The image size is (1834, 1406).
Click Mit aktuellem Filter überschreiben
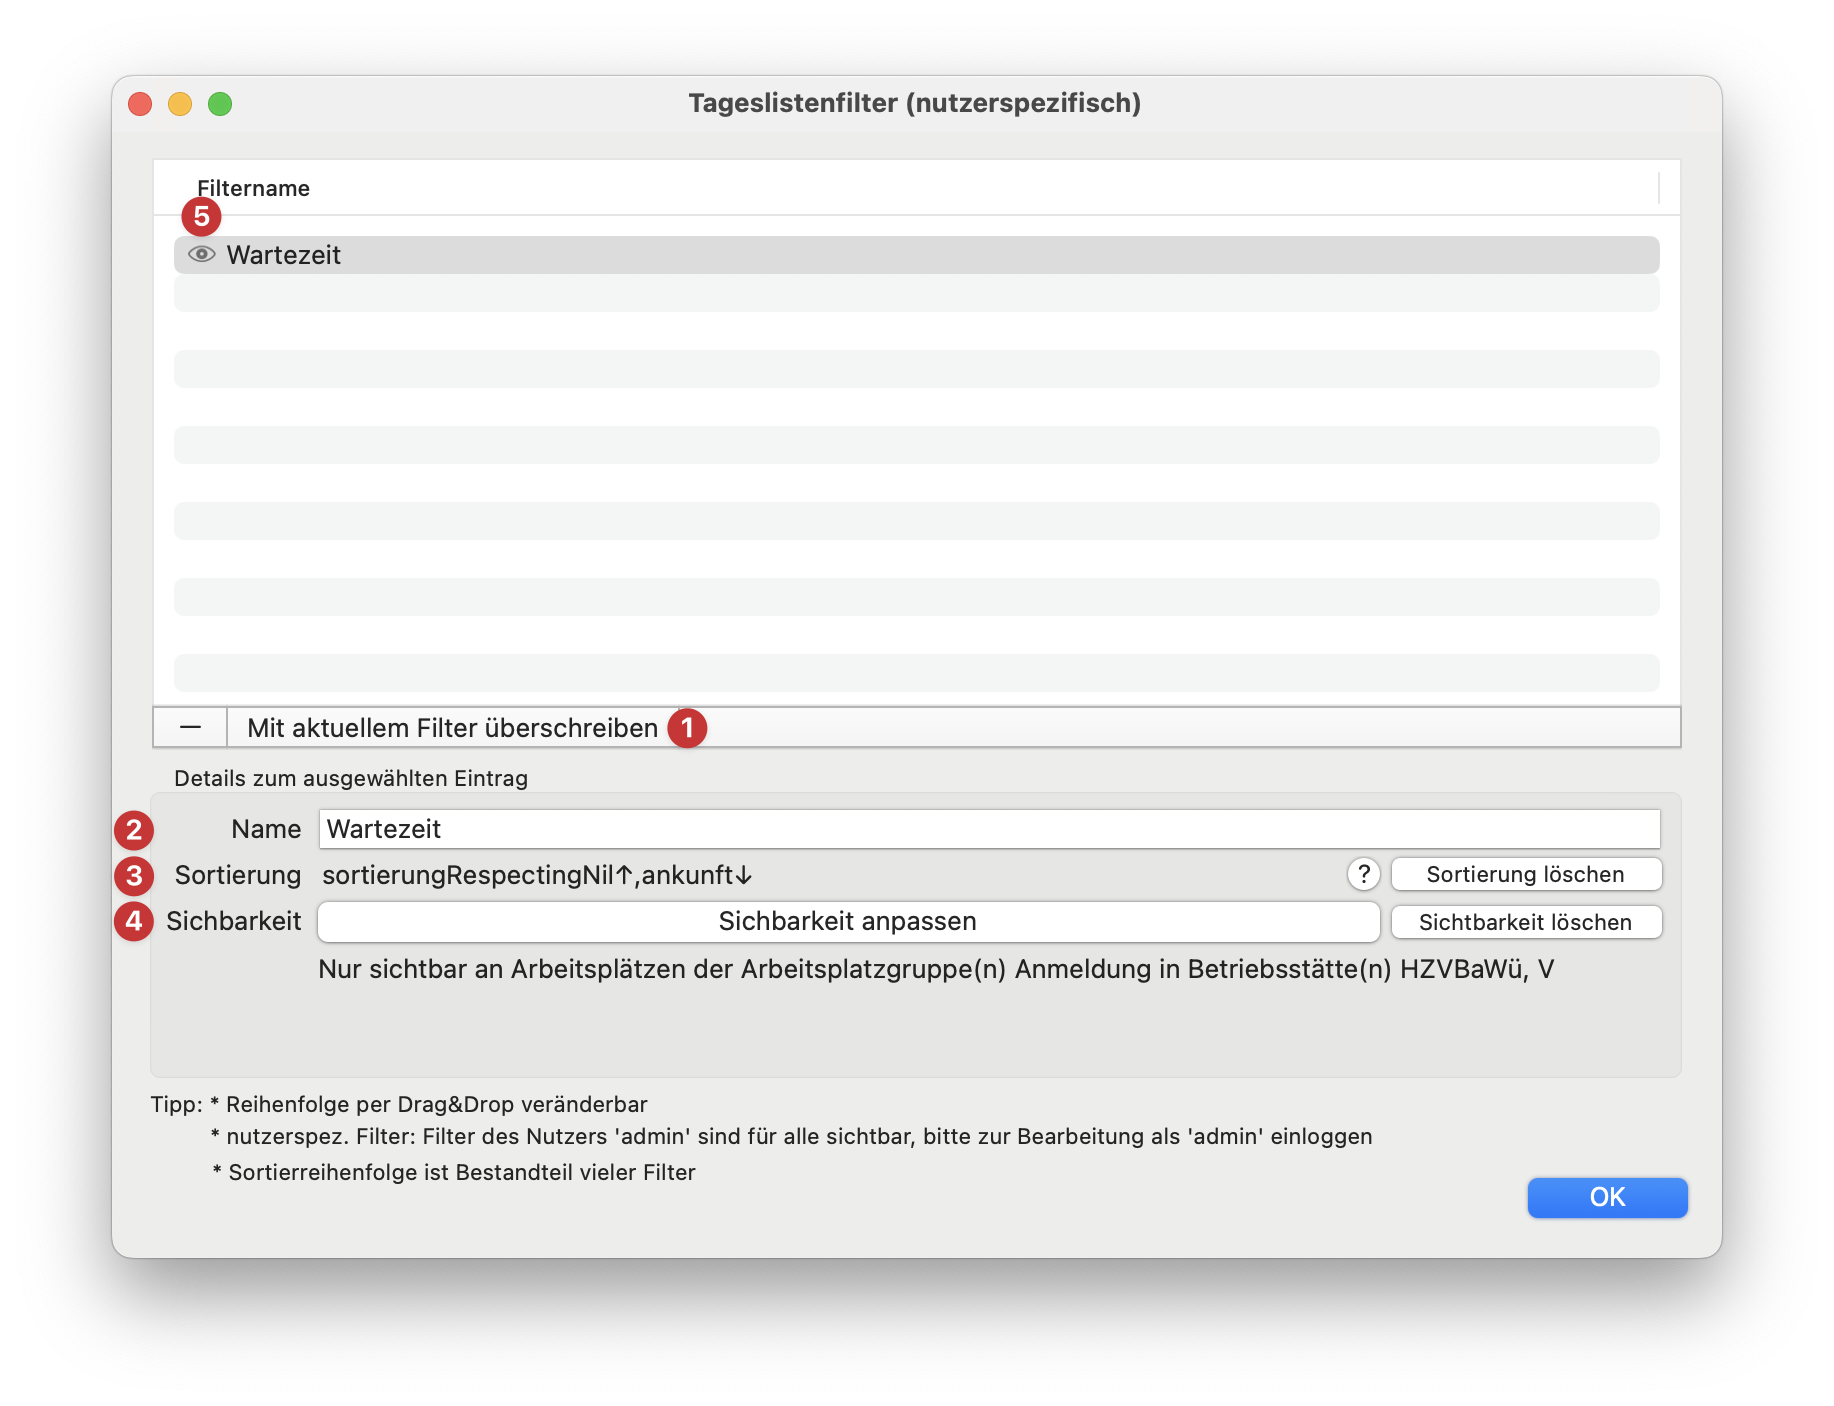pos(453,728)
